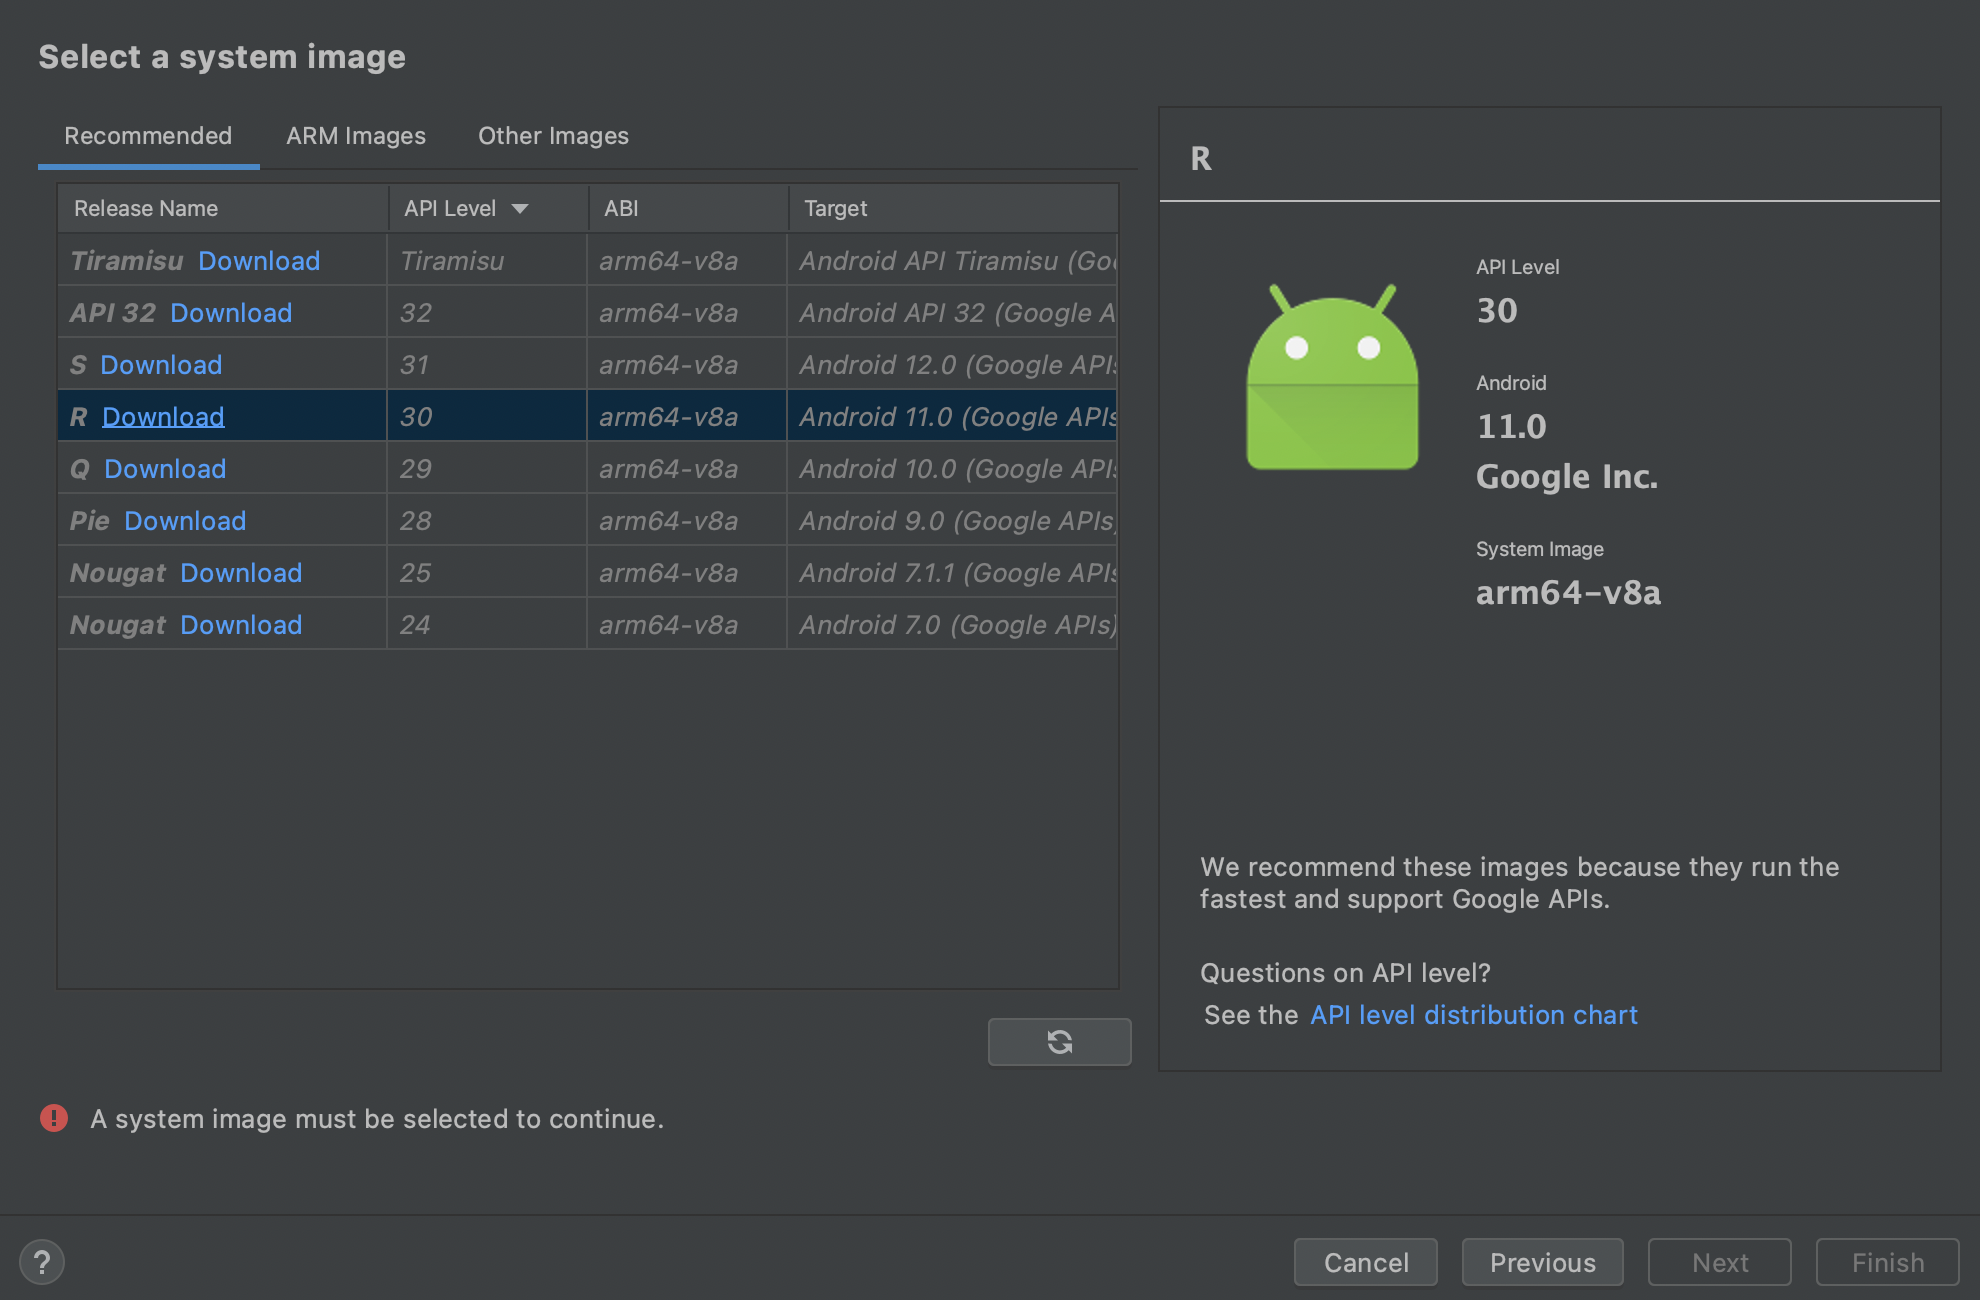
Task: Download the API 32 system image
Action: point(231,313)
